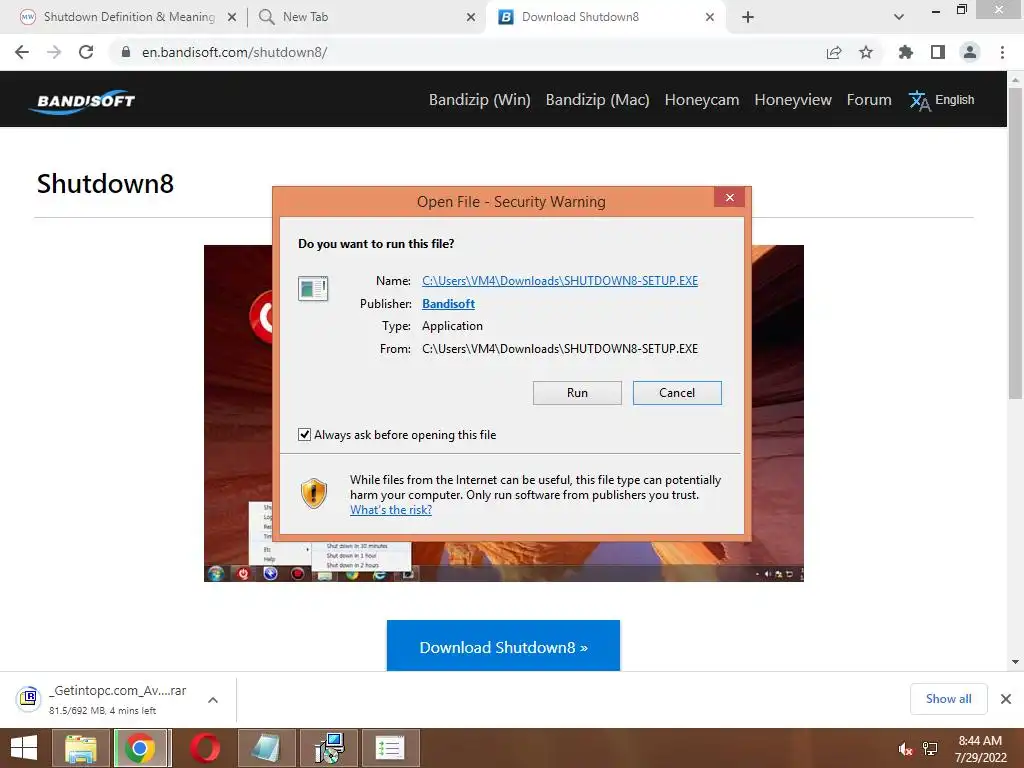Click Cancel in the security warning
The image size is (1024, 768).
point(677,392)
